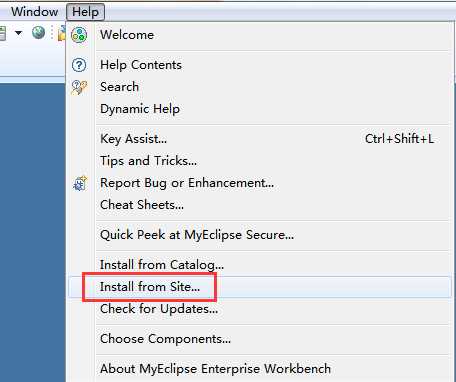Close the Help menu from menu bar
456x382 pixels.
[85, 12]
